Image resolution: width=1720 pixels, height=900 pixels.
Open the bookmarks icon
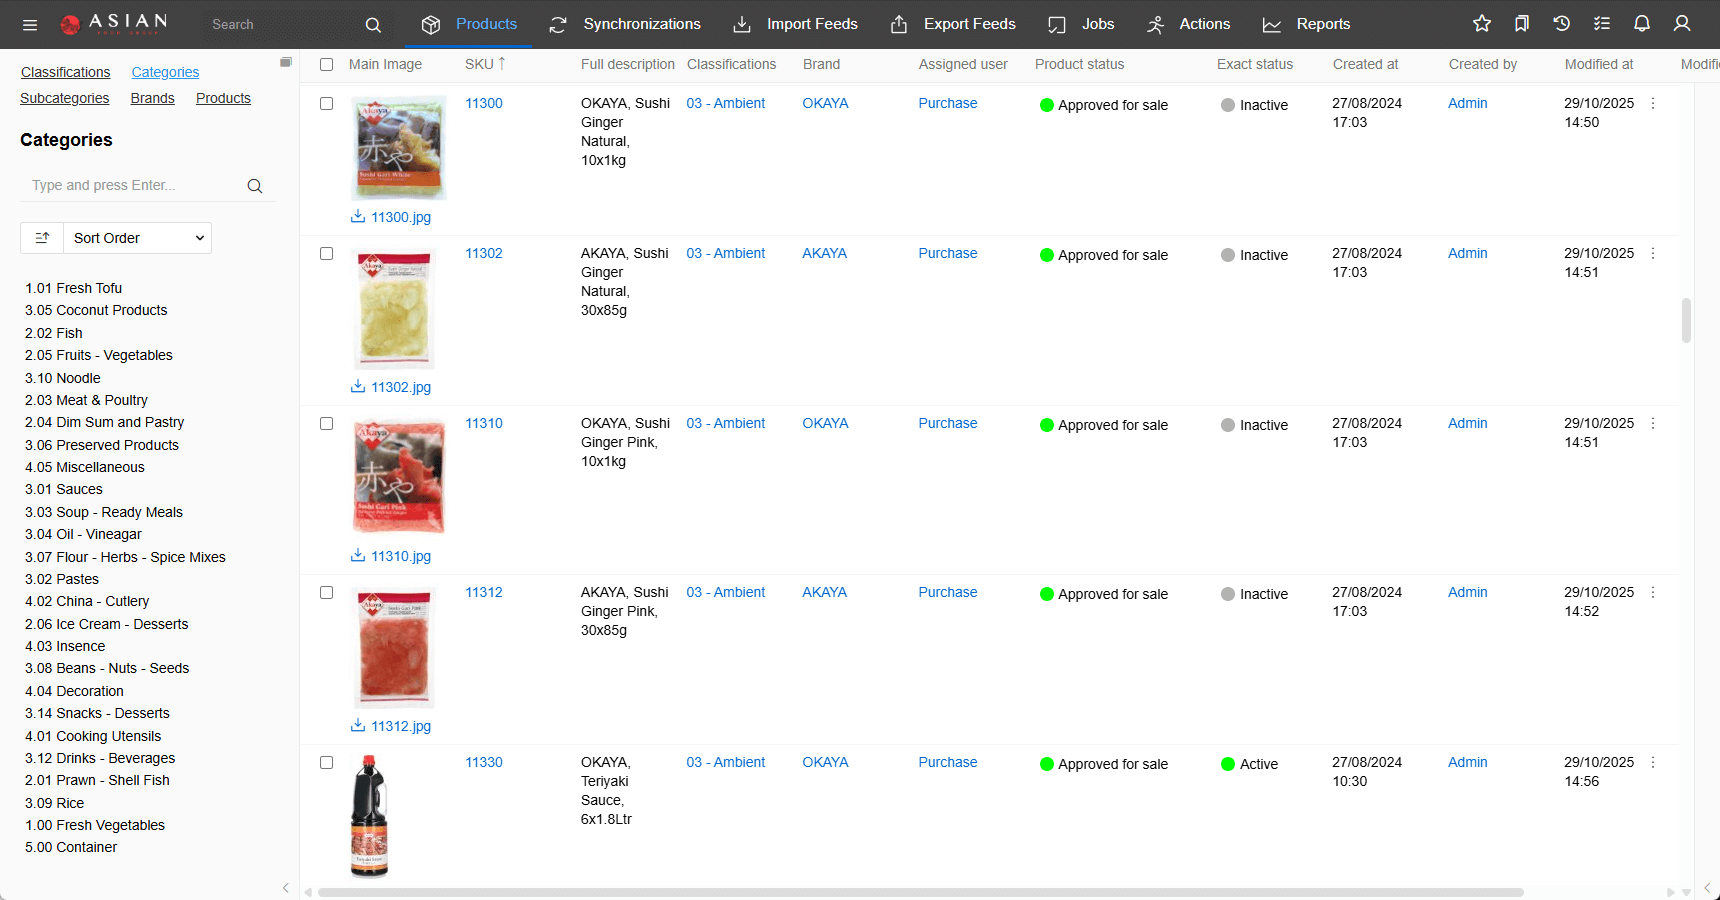point(1522,24)
